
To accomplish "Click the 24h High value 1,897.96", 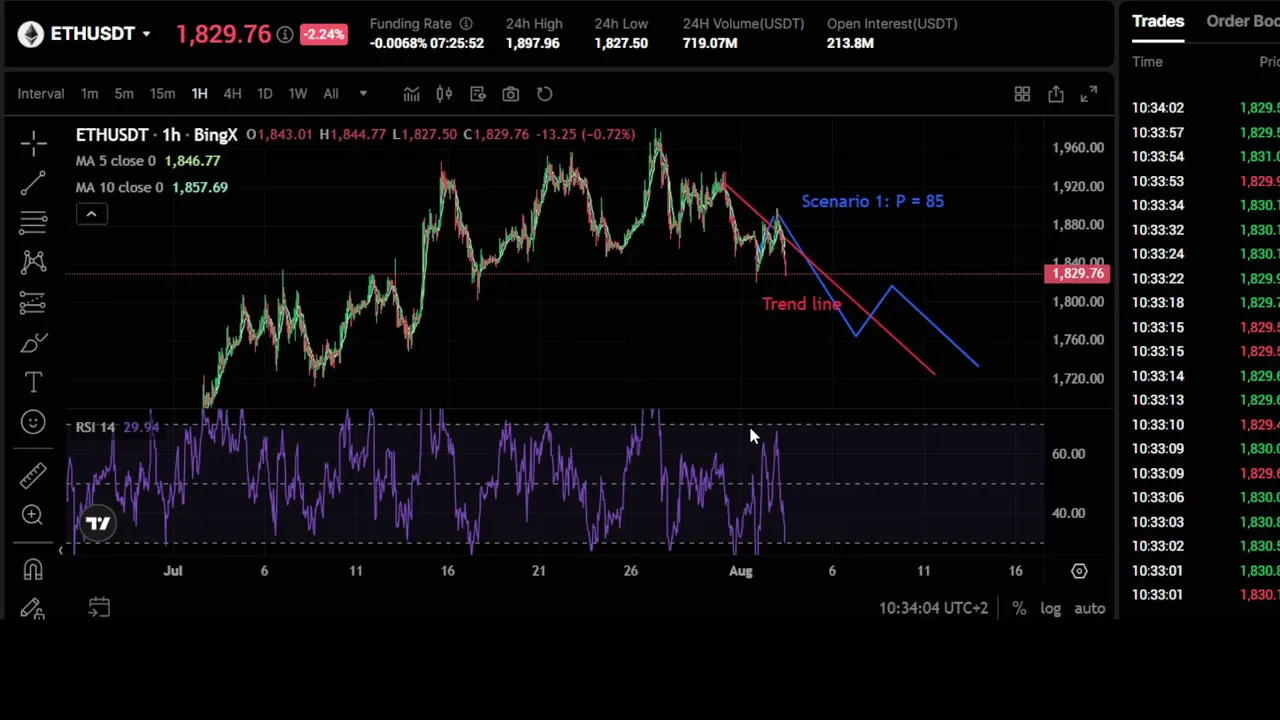I will click(x=534, y=43).
